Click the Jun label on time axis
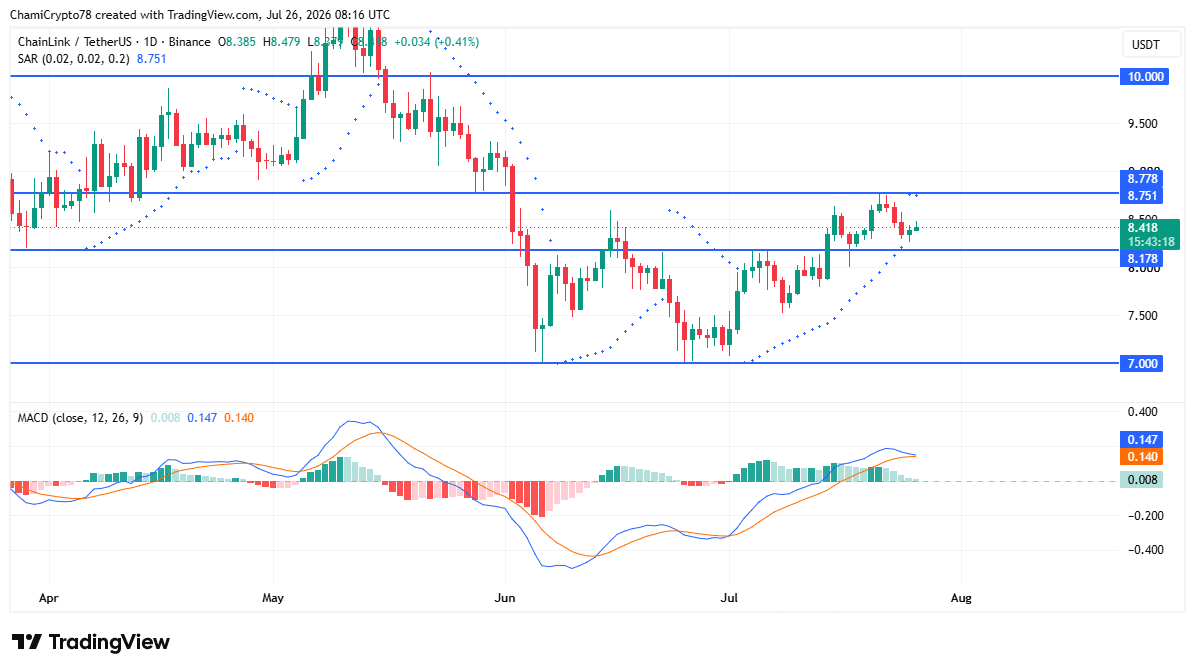1195x672 pixels. (x=505, y=598)
